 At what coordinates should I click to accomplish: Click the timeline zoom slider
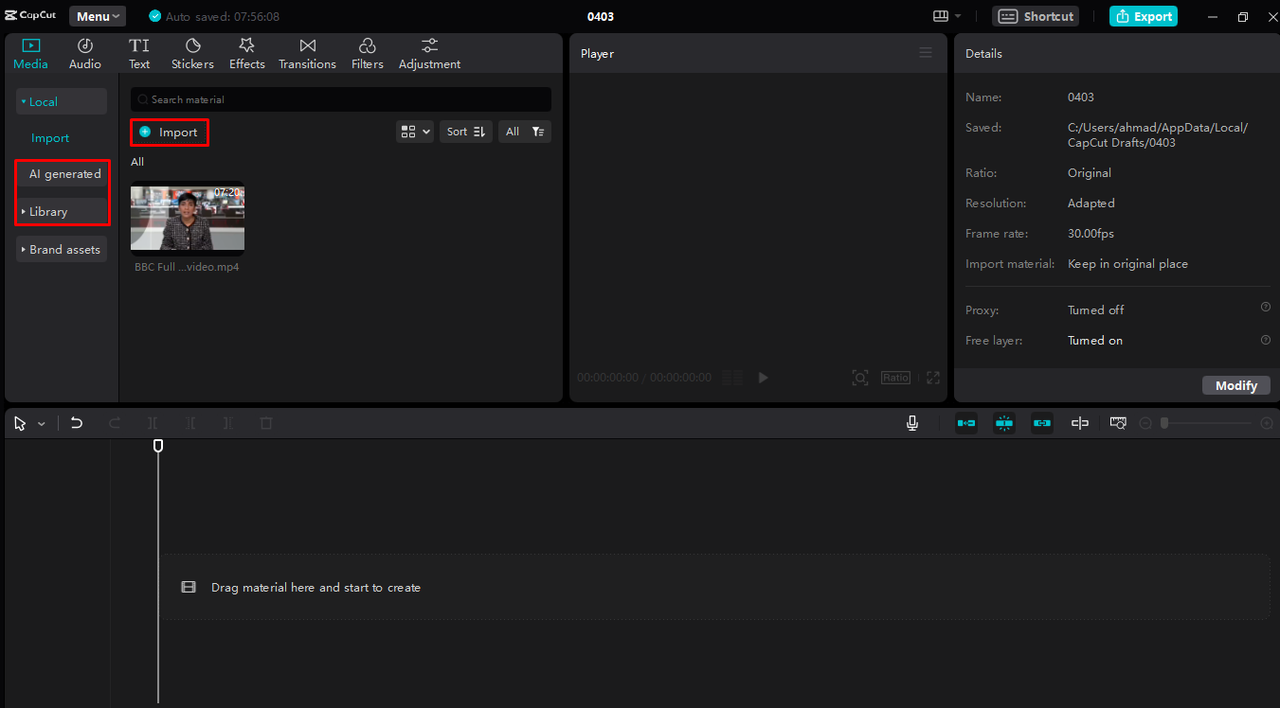pyautogui.click(x=1206, y=423)
